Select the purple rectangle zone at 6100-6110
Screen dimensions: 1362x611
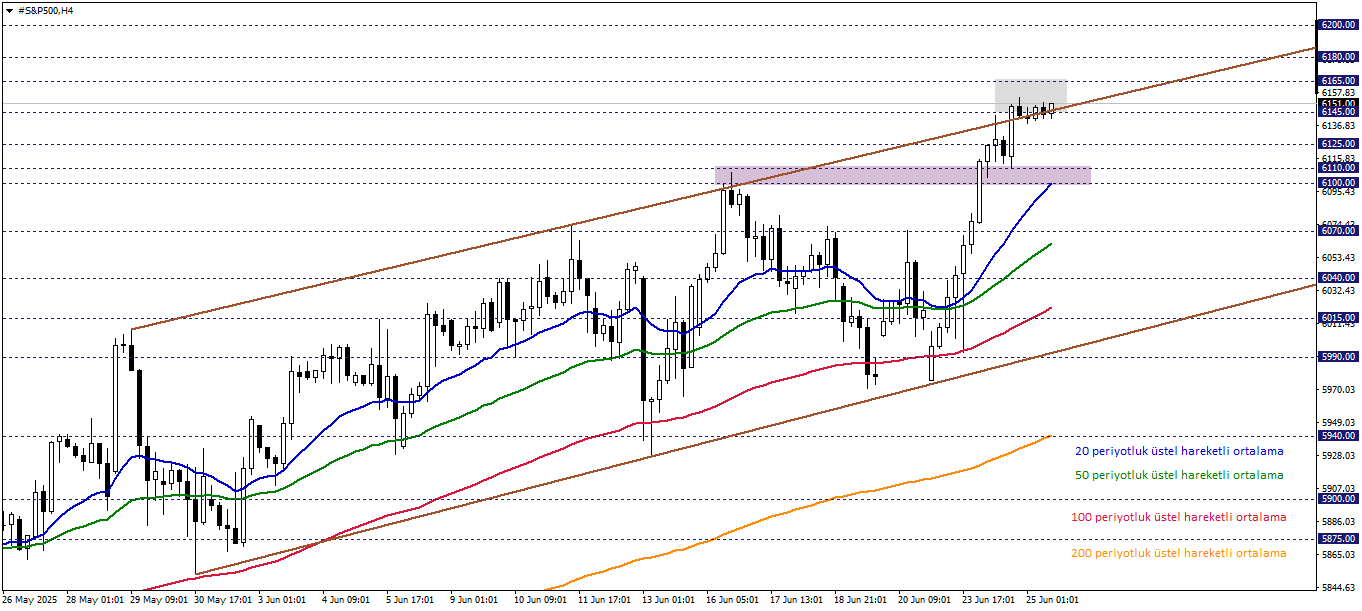pos(903,175)
